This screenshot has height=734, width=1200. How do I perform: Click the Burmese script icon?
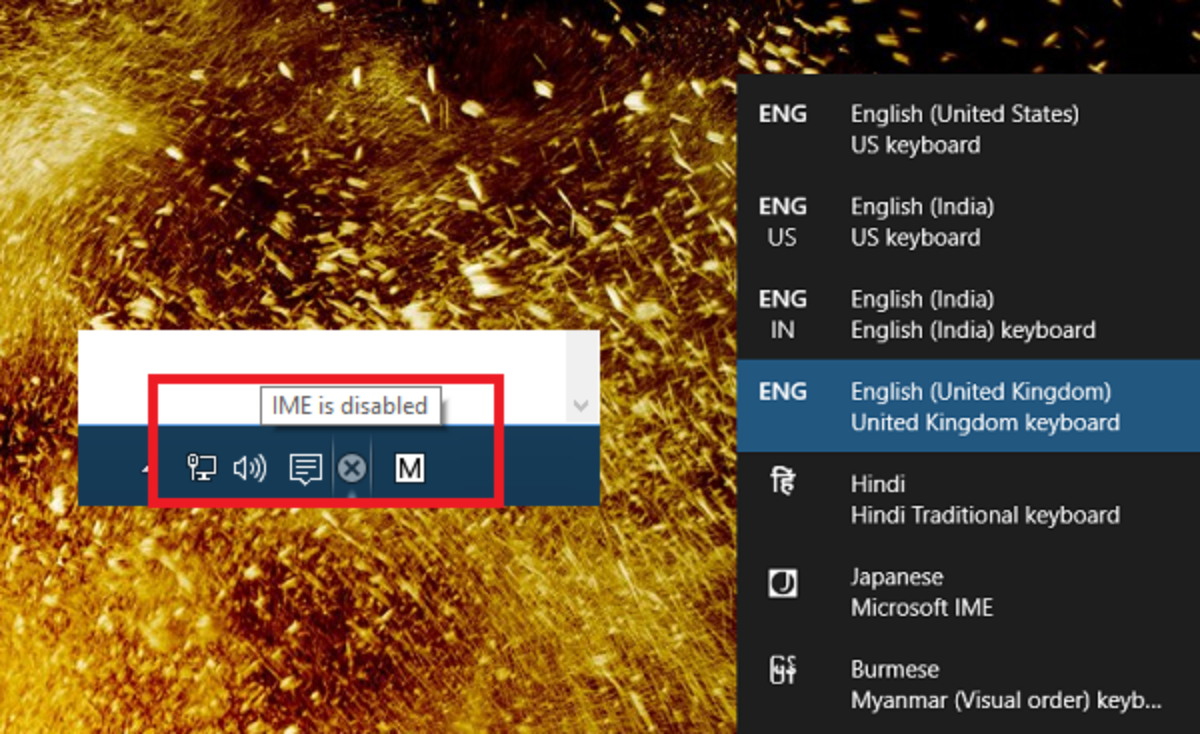click(x=785, y=669)
